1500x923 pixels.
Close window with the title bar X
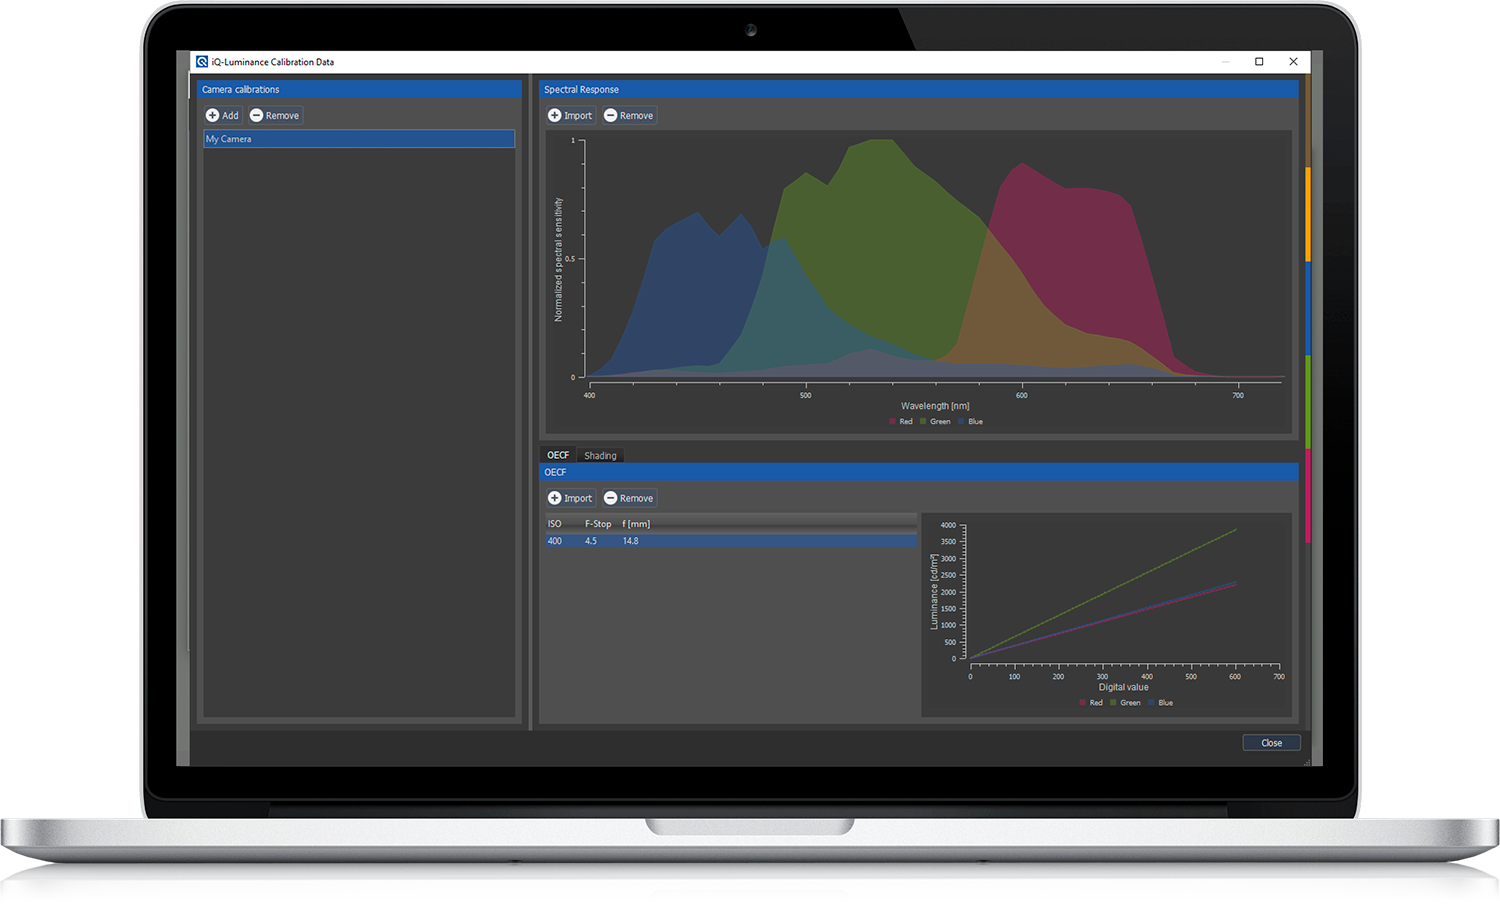pyautogui.click(x=1293, y=61)
